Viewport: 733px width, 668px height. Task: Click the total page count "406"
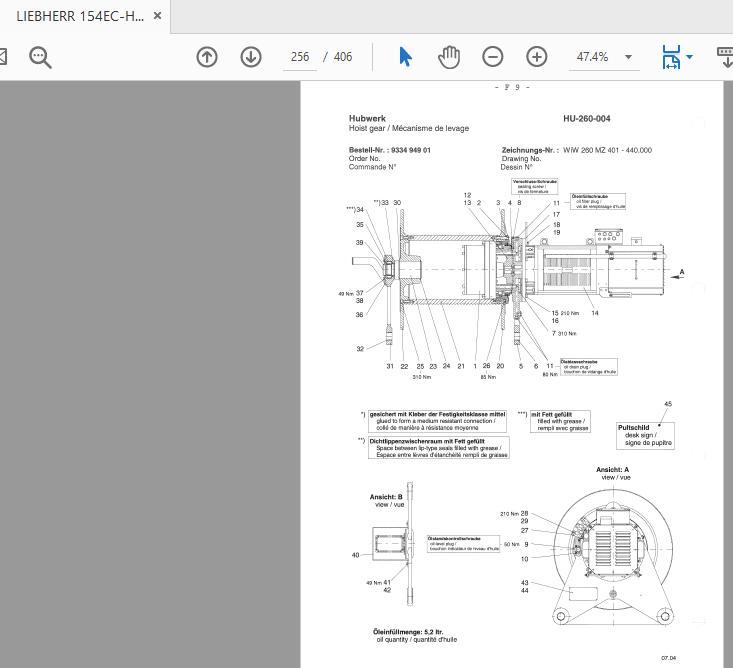pyautogui.click(x=343, y=57)
